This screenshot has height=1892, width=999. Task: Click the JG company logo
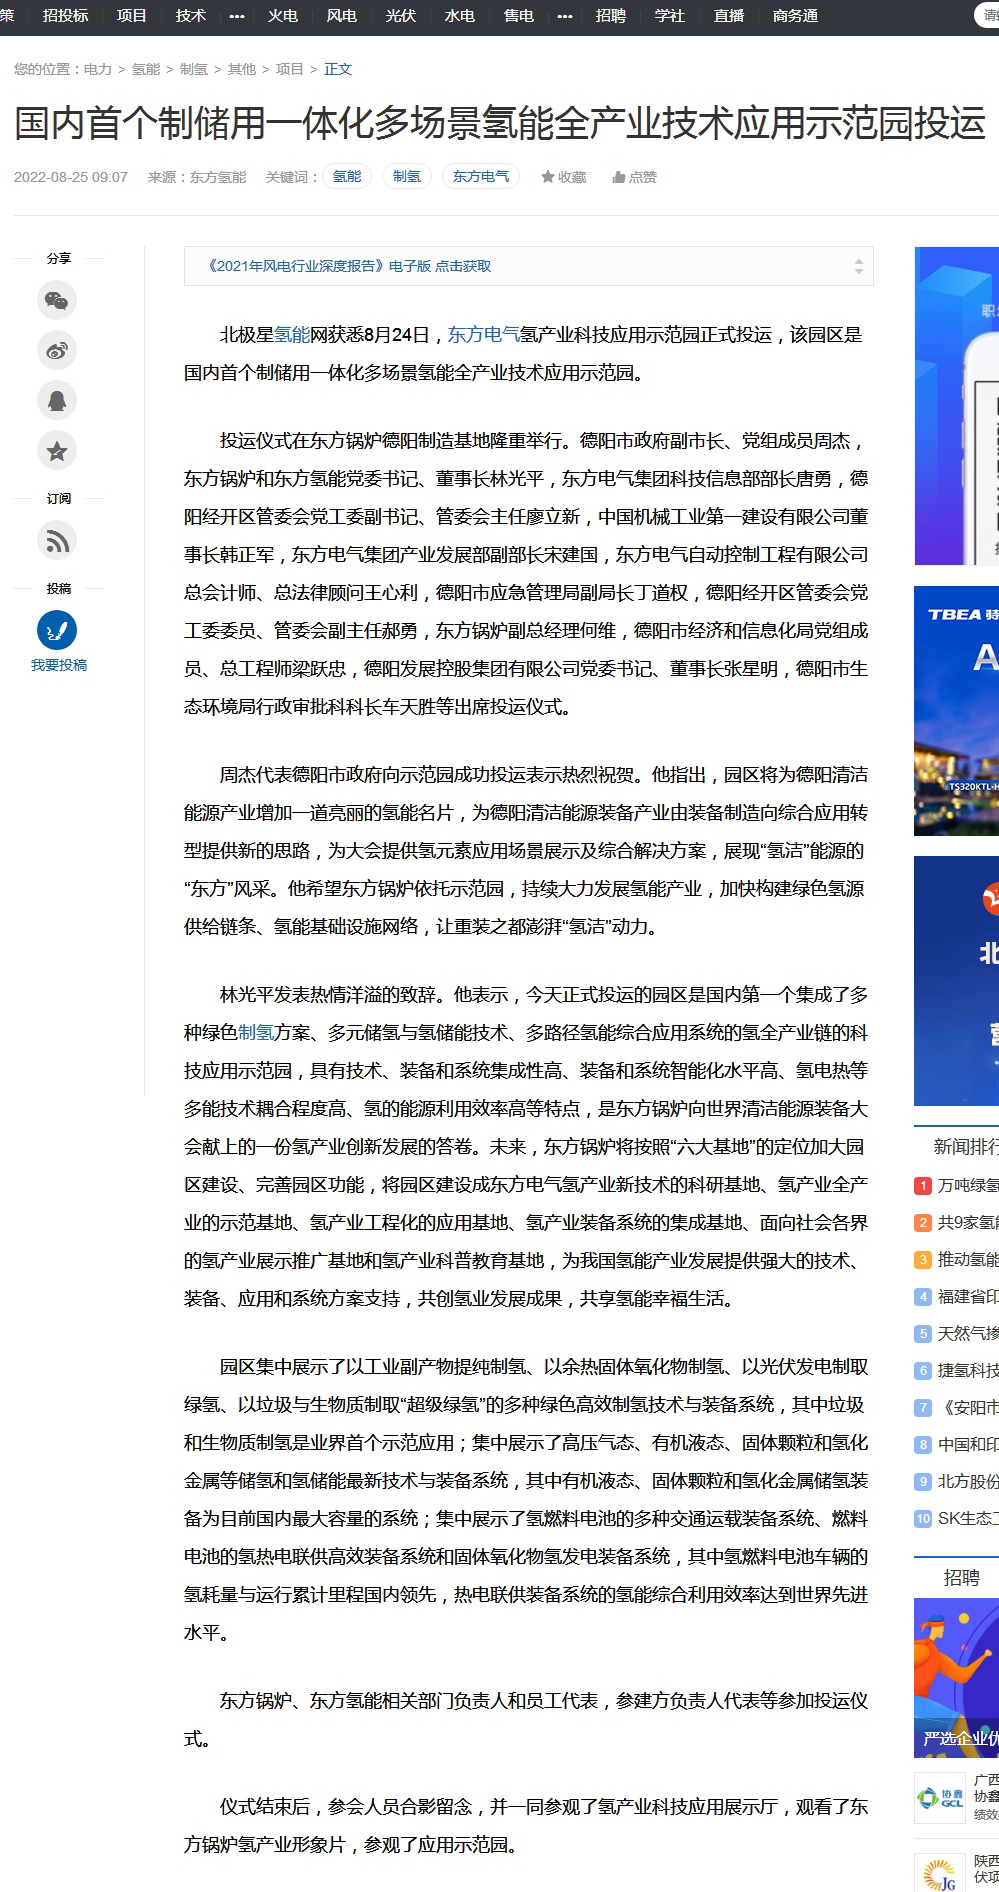pyautogui.click(x=940, y=1872)
